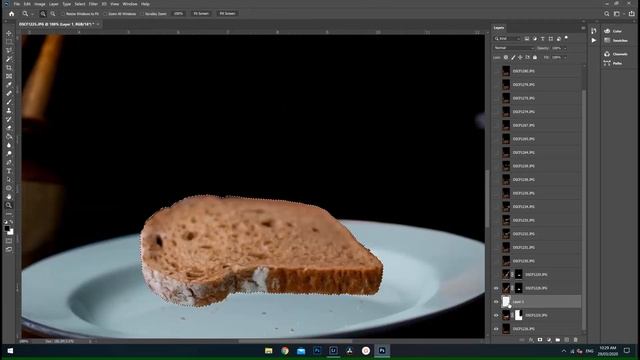
Task: Show hidden system tray icons chevron
Action: pyautogui.click(x=564, y=351)
